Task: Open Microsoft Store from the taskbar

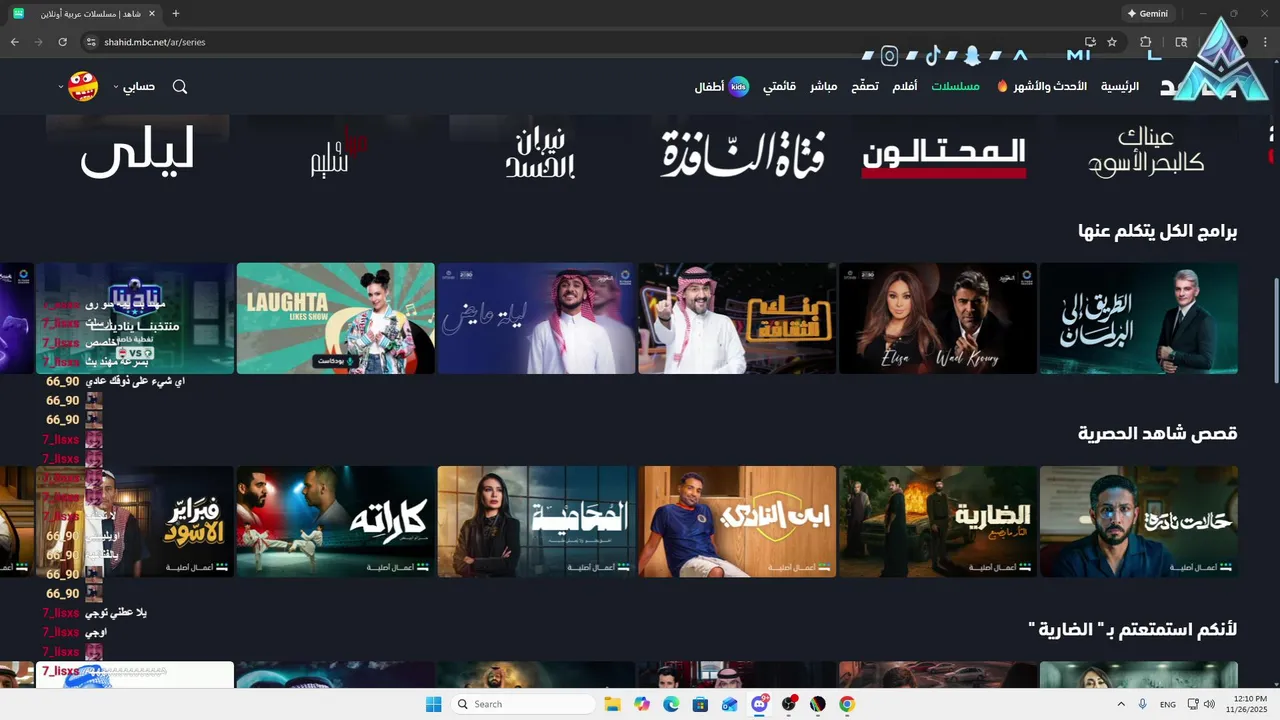Action: coord(700,704)
